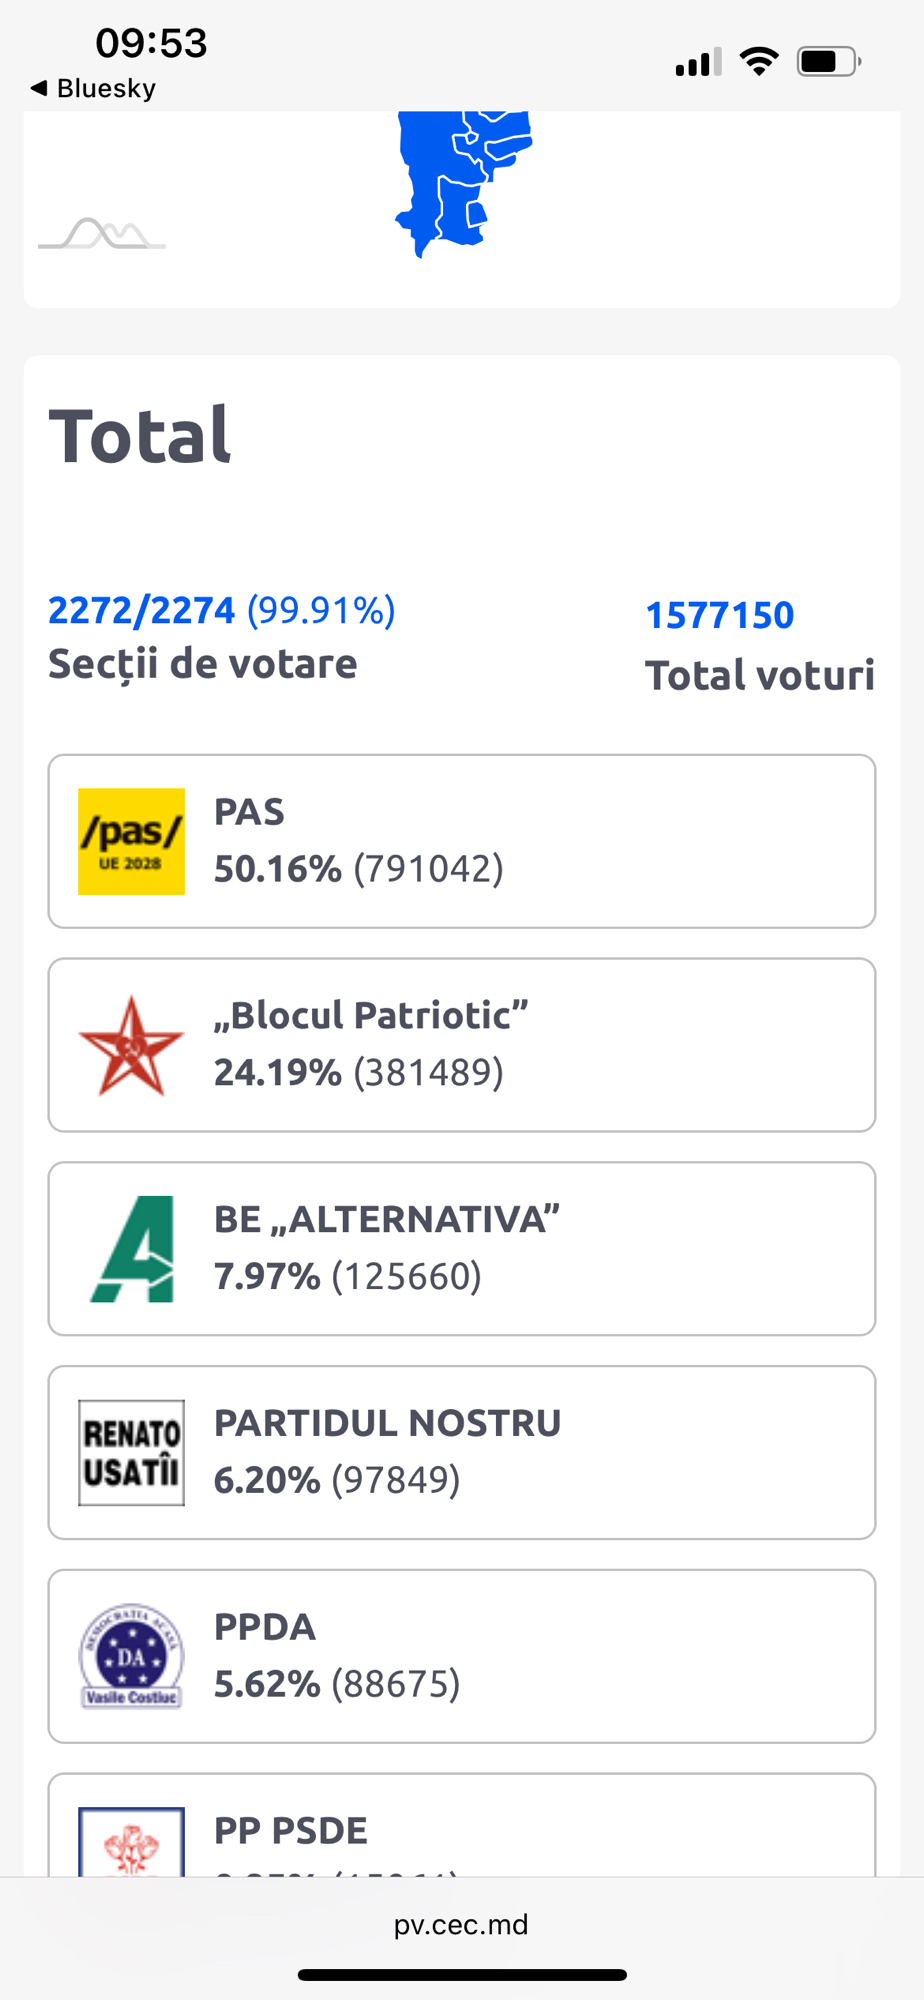The width and height of the screenshot is (924, 2000).
Task: Tap the 2272/2274 polling stations count
Action: point(142,610)
